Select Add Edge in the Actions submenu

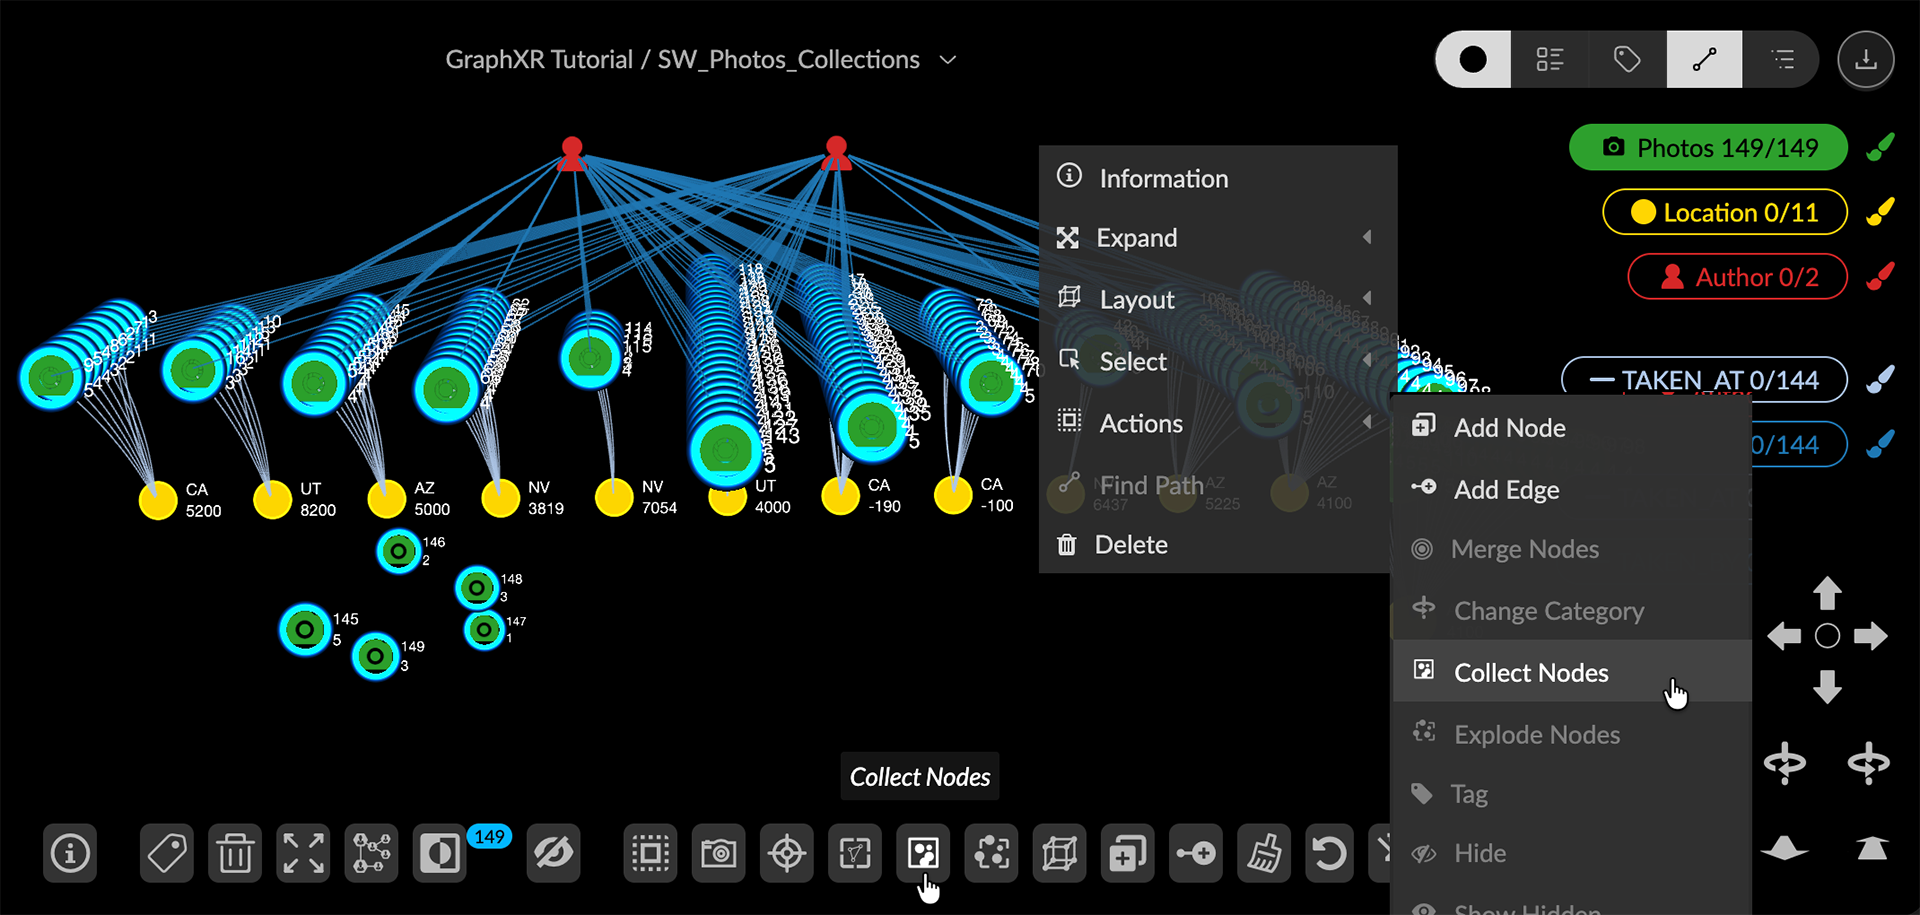(x=1506, y=489)
